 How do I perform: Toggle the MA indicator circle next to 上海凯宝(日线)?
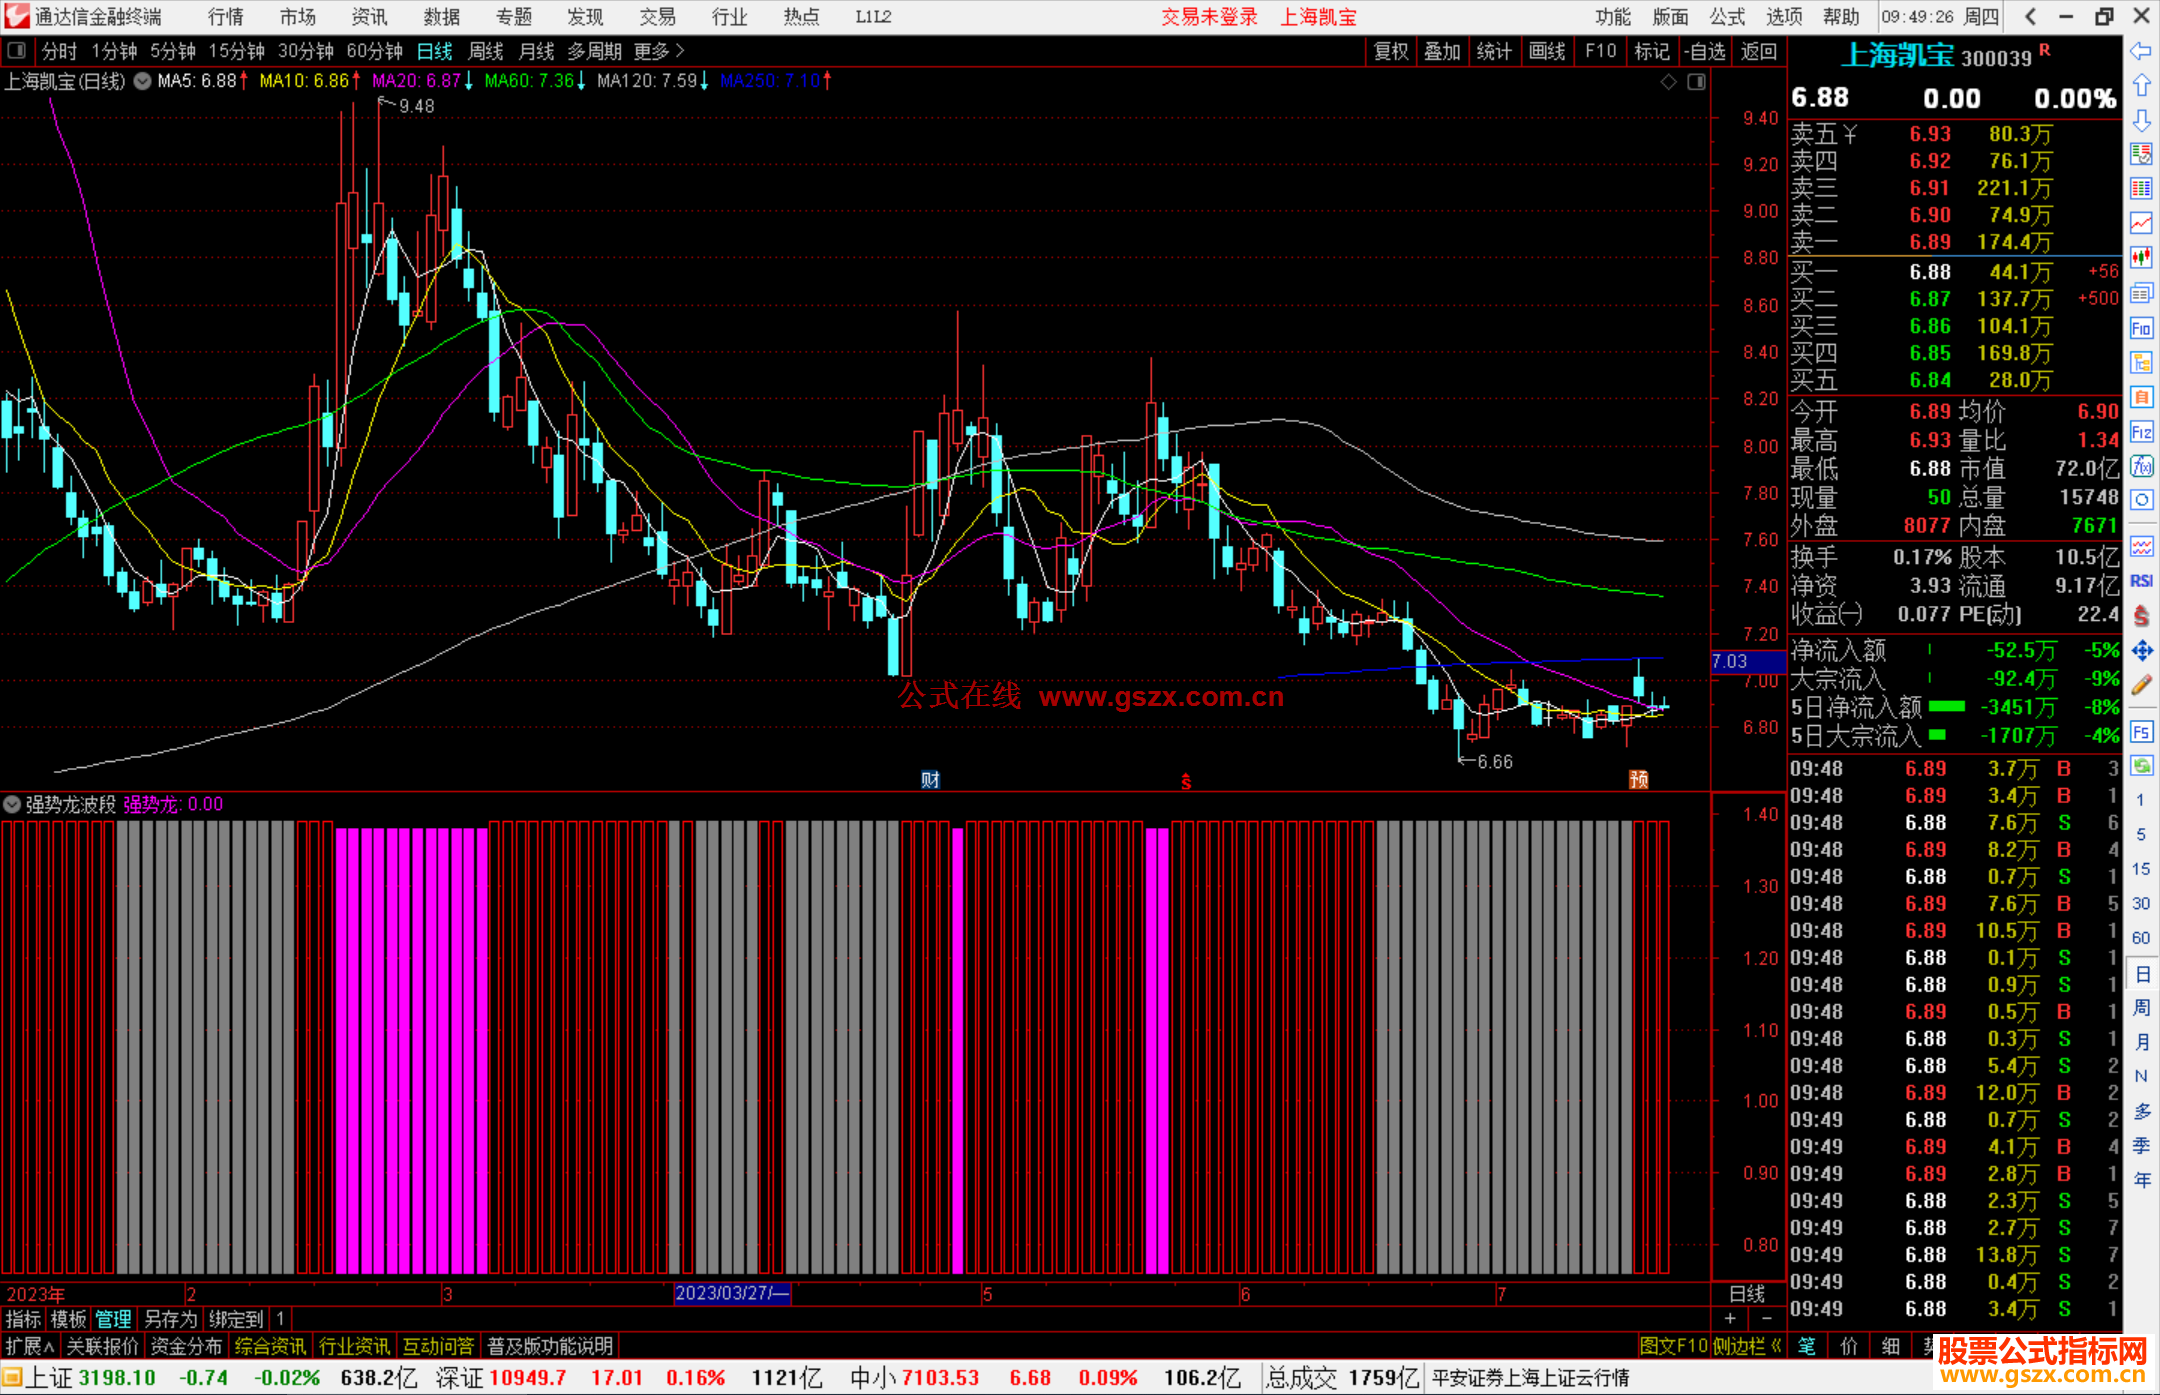(x=143, y=81)
